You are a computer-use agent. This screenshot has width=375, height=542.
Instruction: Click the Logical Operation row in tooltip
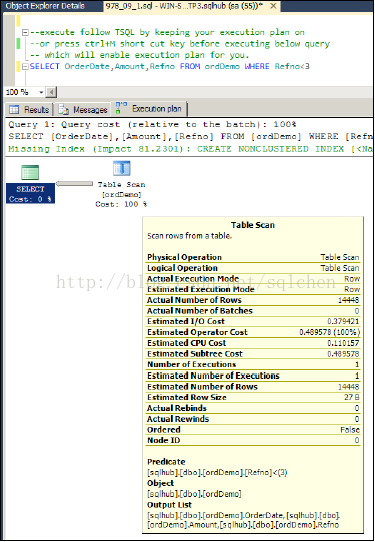(253, 268)
